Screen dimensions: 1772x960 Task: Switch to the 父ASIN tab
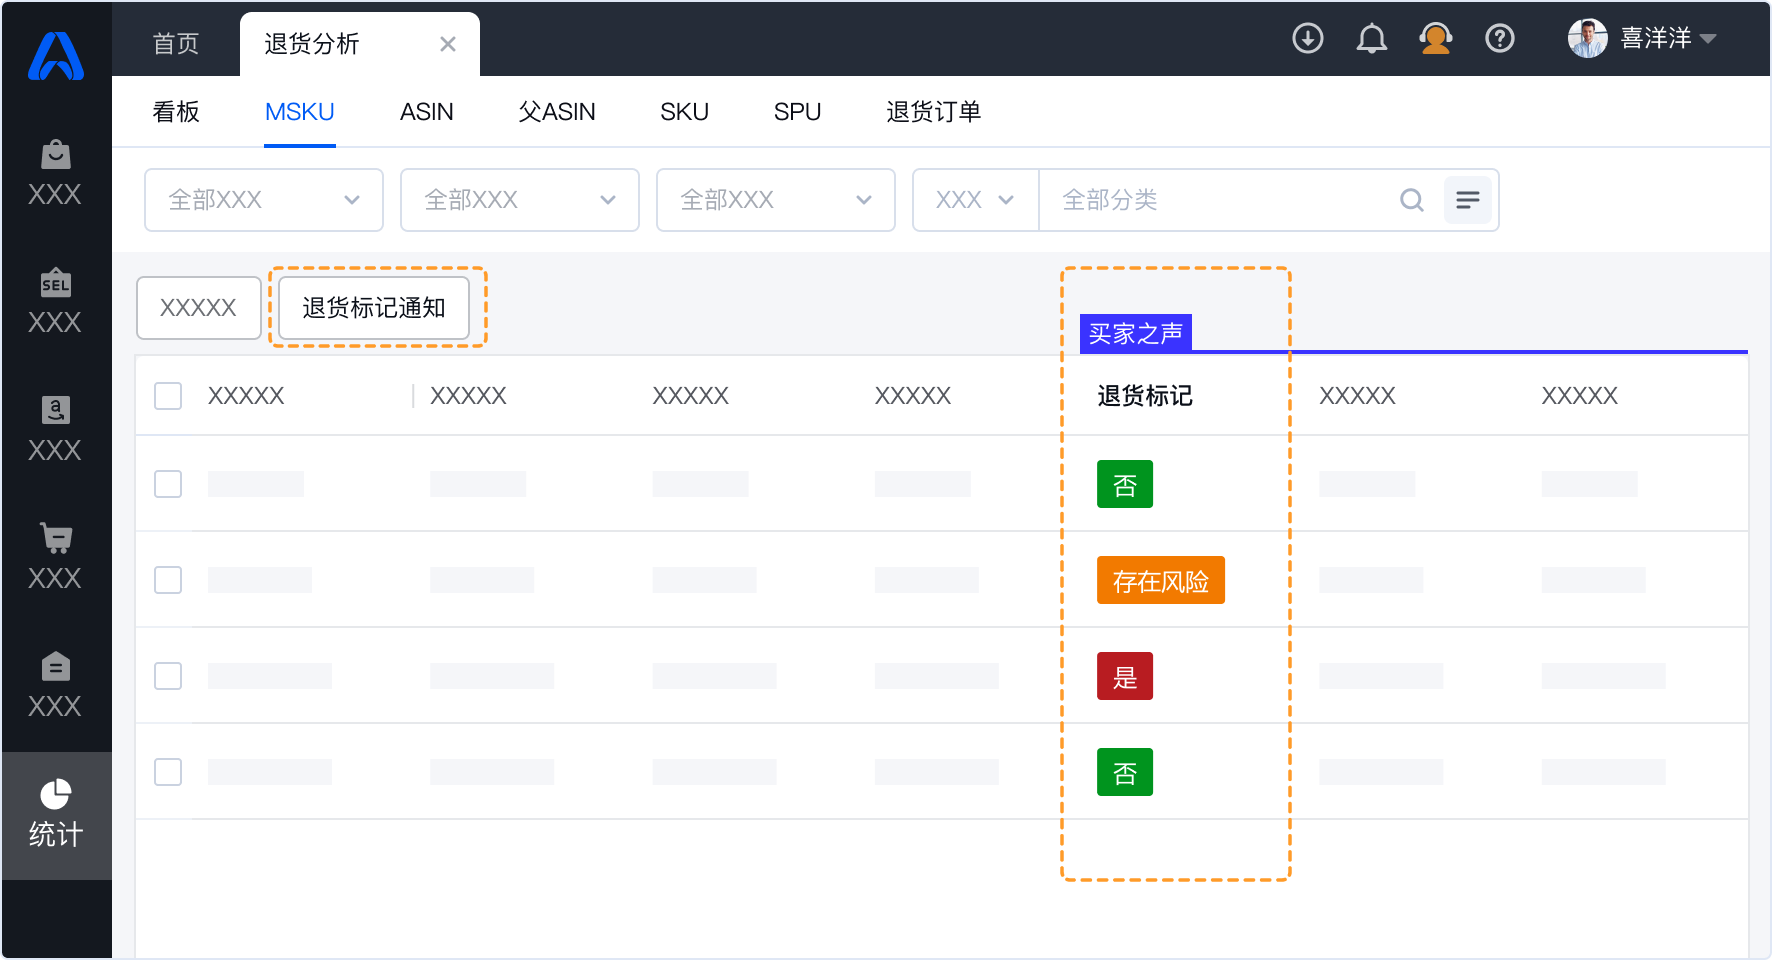pyautogui.click(x=556, y=112)
